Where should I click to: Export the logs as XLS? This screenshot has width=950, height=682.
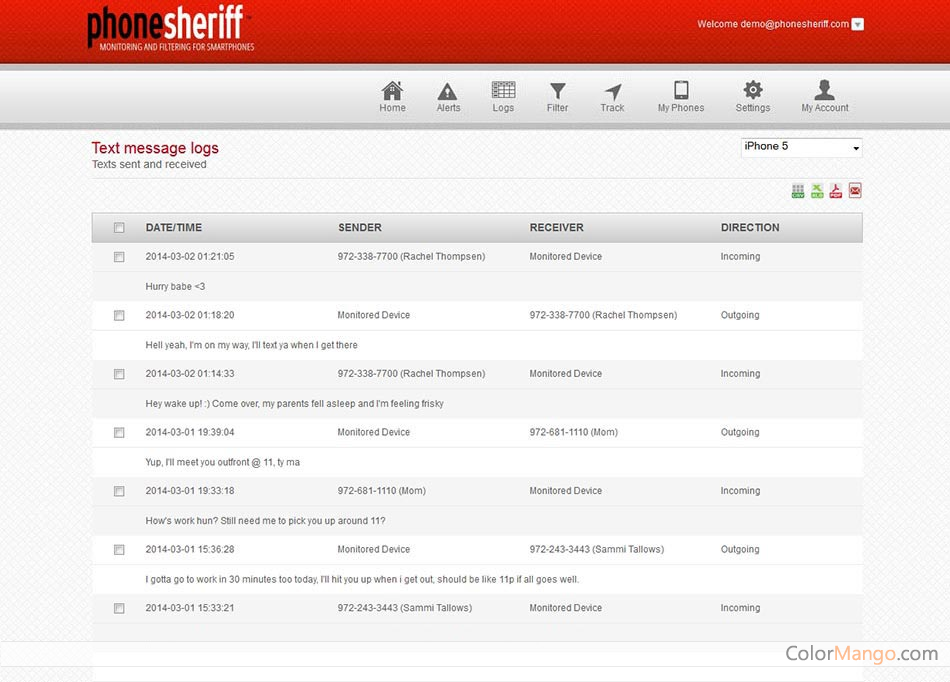pyautogui.click(x=817, y=191)
